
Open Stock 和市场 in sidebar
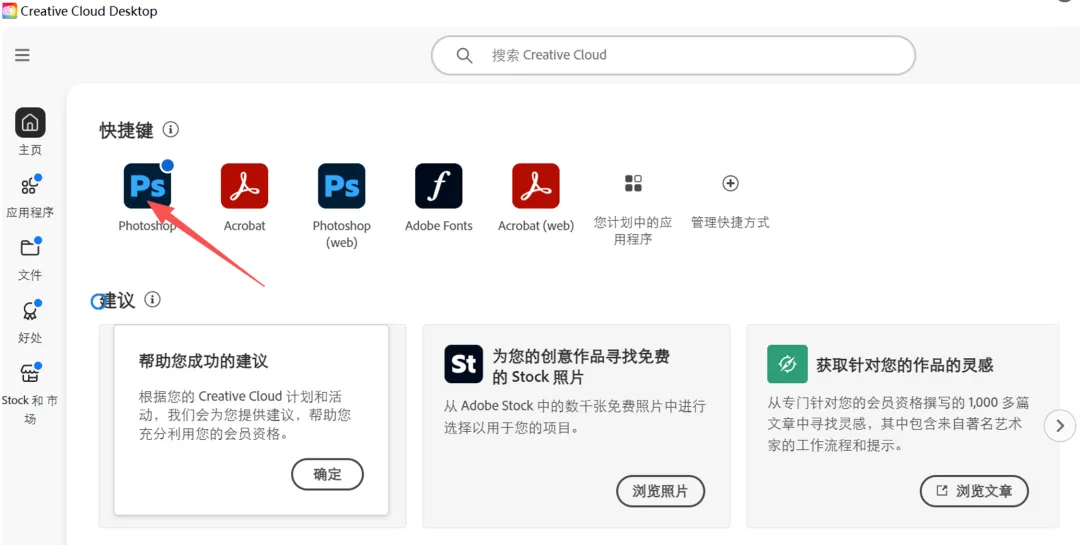pos(30,373)
